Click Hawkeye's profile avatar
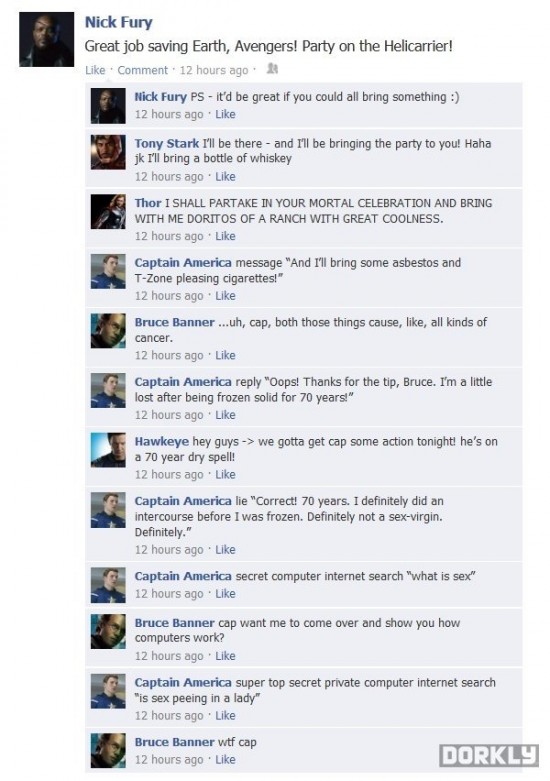This screenshot has height=781, width=550. tap(108, 450)
